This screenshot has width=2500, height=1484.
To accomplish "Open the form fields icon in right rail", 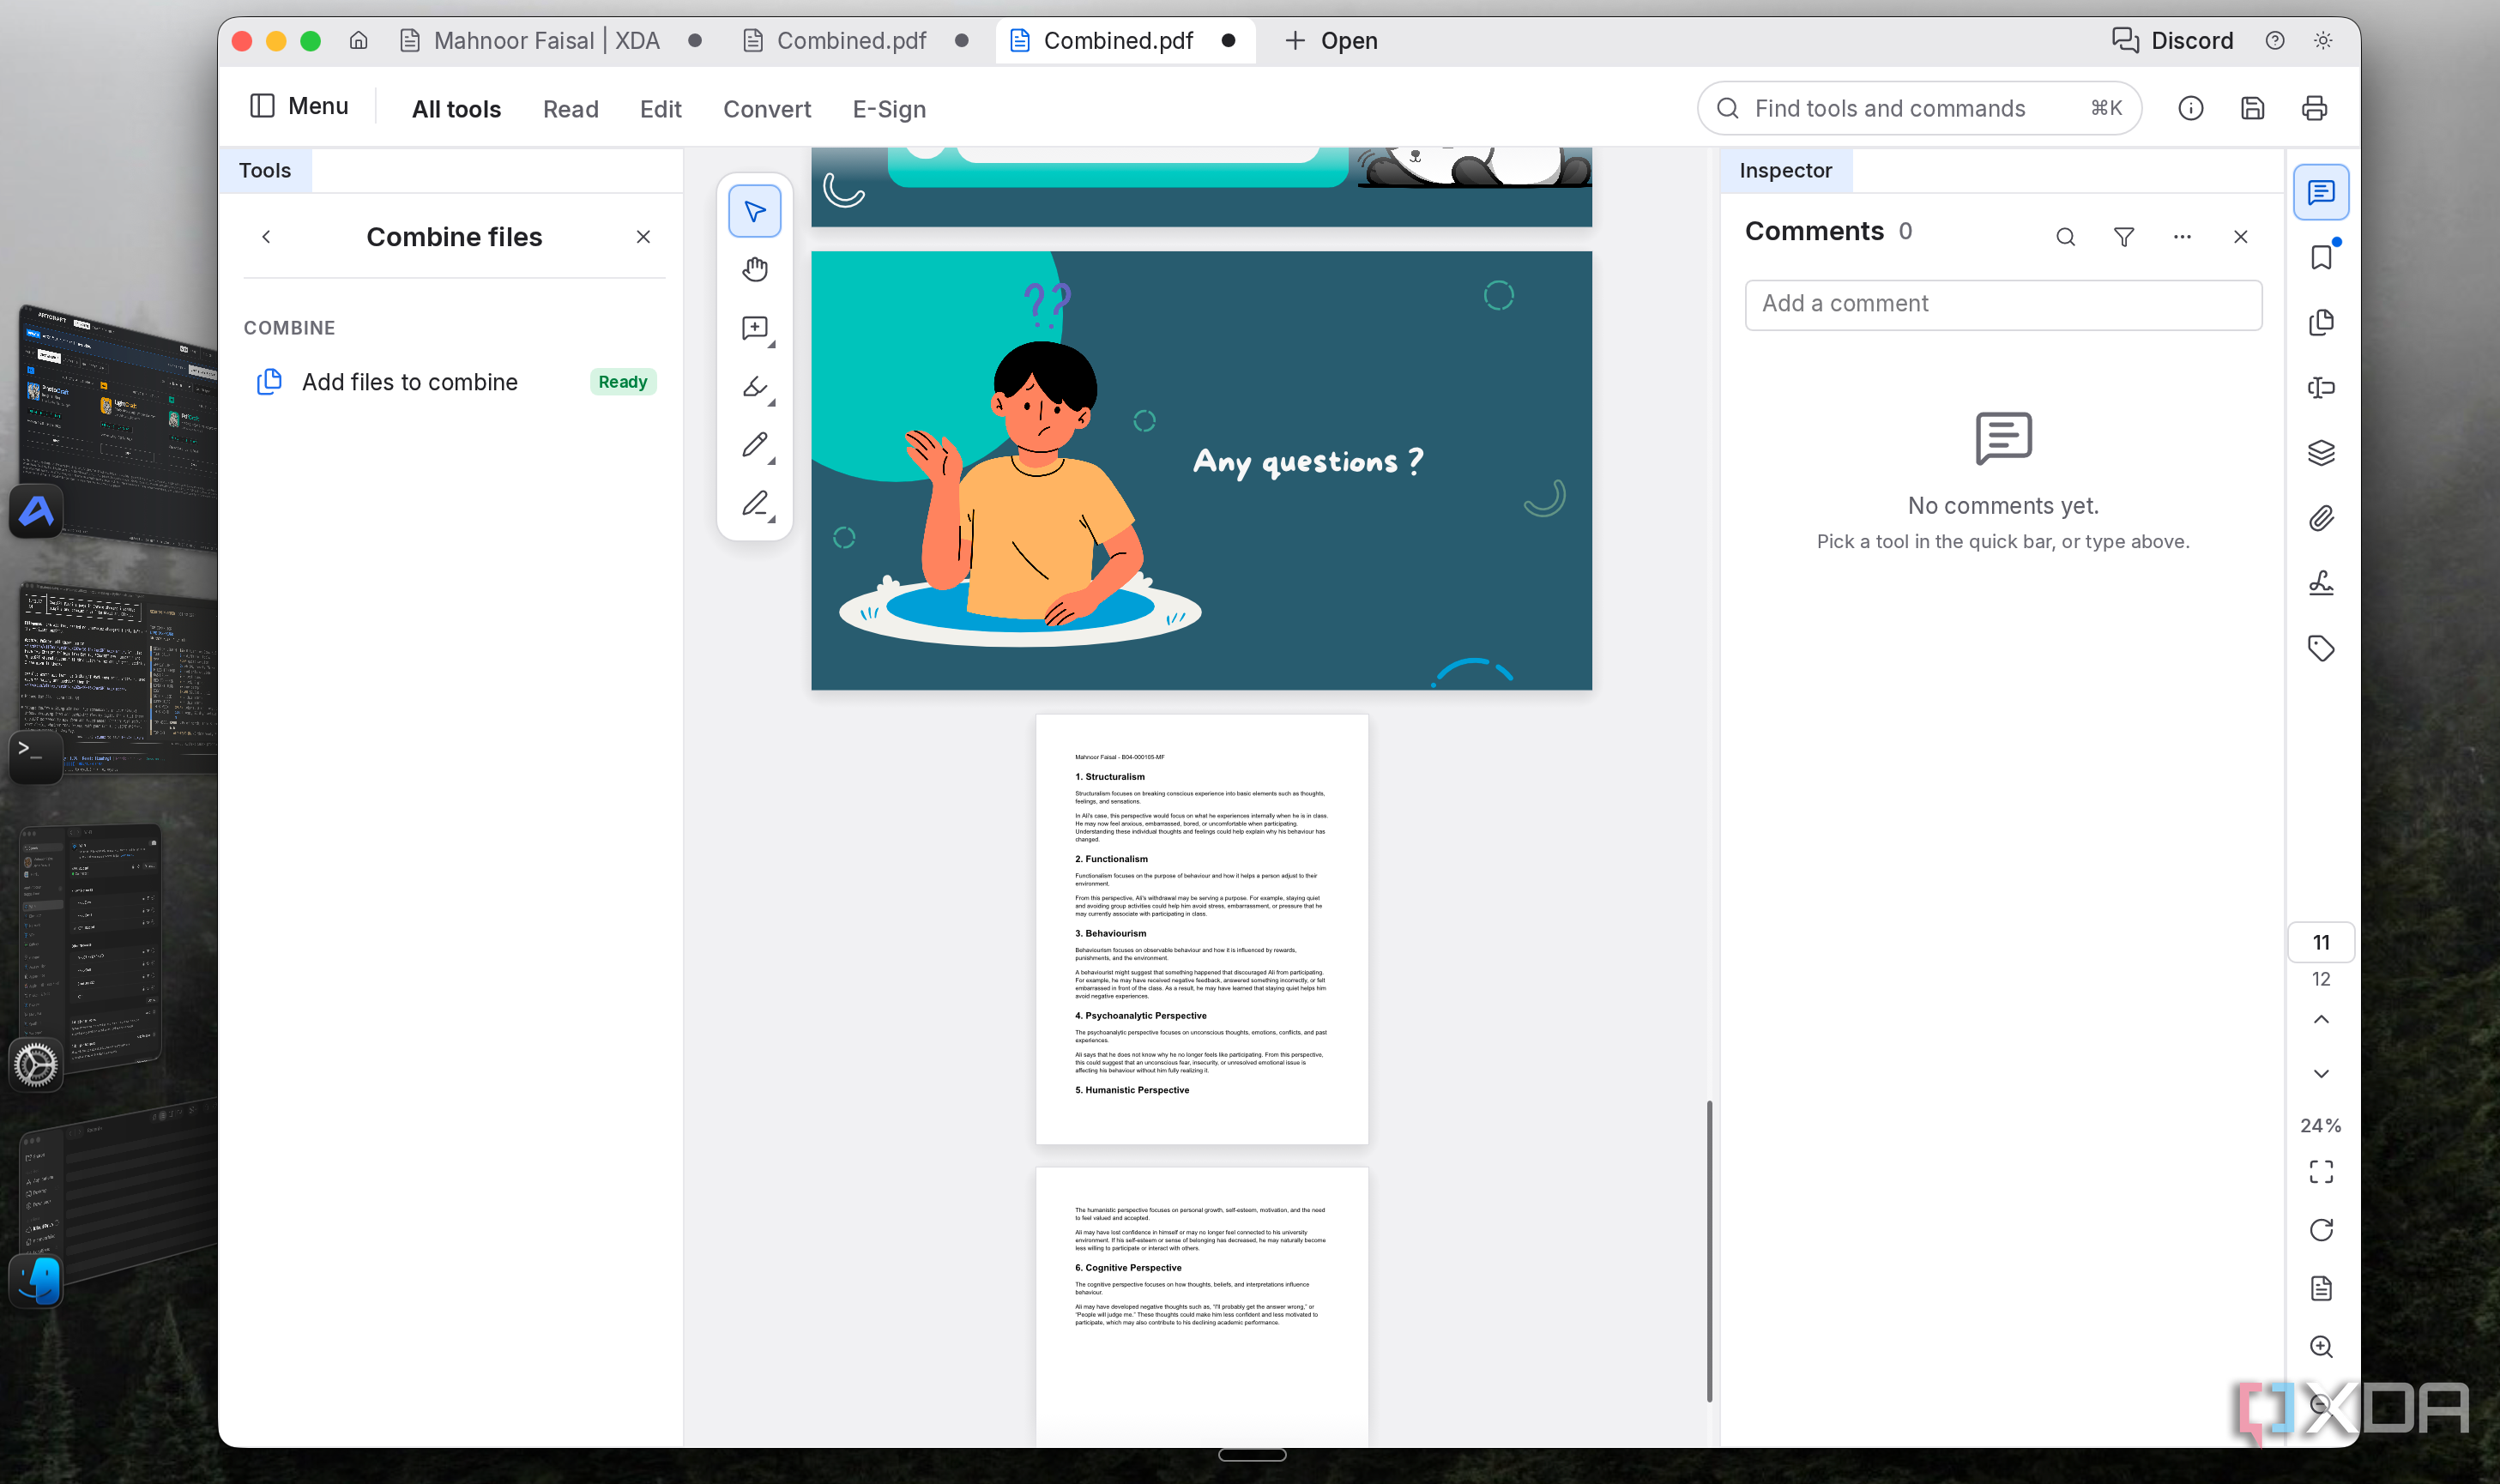I will [2321, 388].
